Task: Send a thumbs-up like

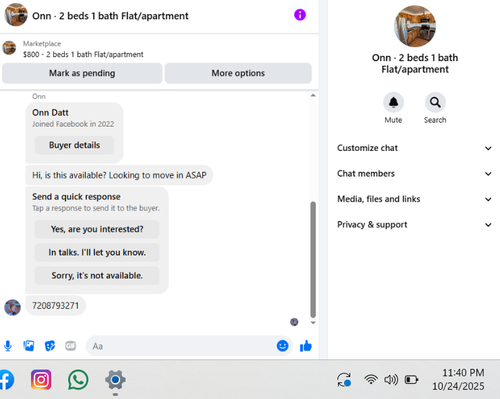Action: pyautogui.click(x=306, y=346)
